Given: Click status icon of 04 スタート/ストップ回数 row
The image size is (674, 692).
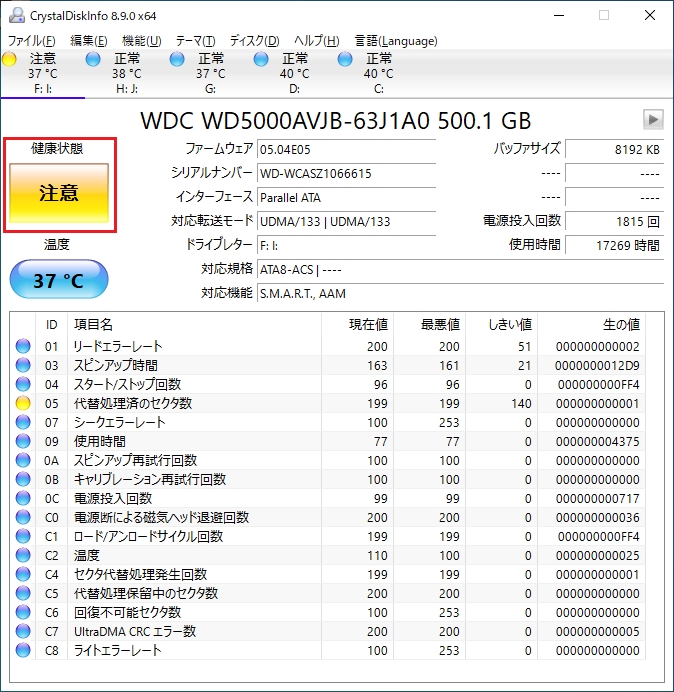Looking at the screenshot, I should (x=23, y=384).
